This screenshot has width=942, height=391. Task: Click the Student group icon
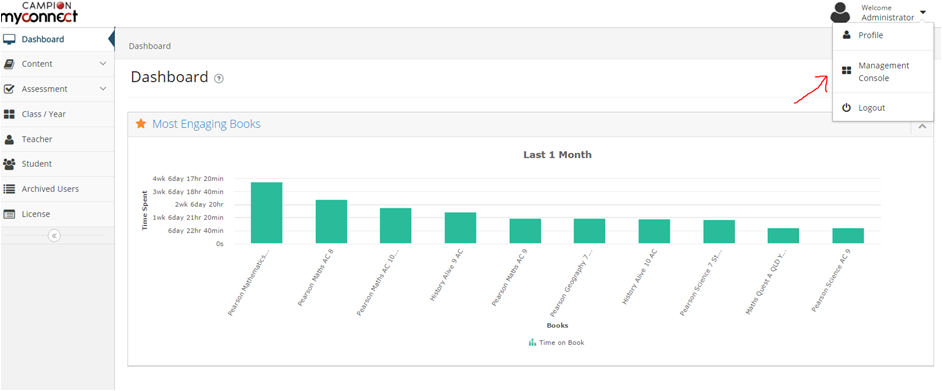[x=9, y=164]
